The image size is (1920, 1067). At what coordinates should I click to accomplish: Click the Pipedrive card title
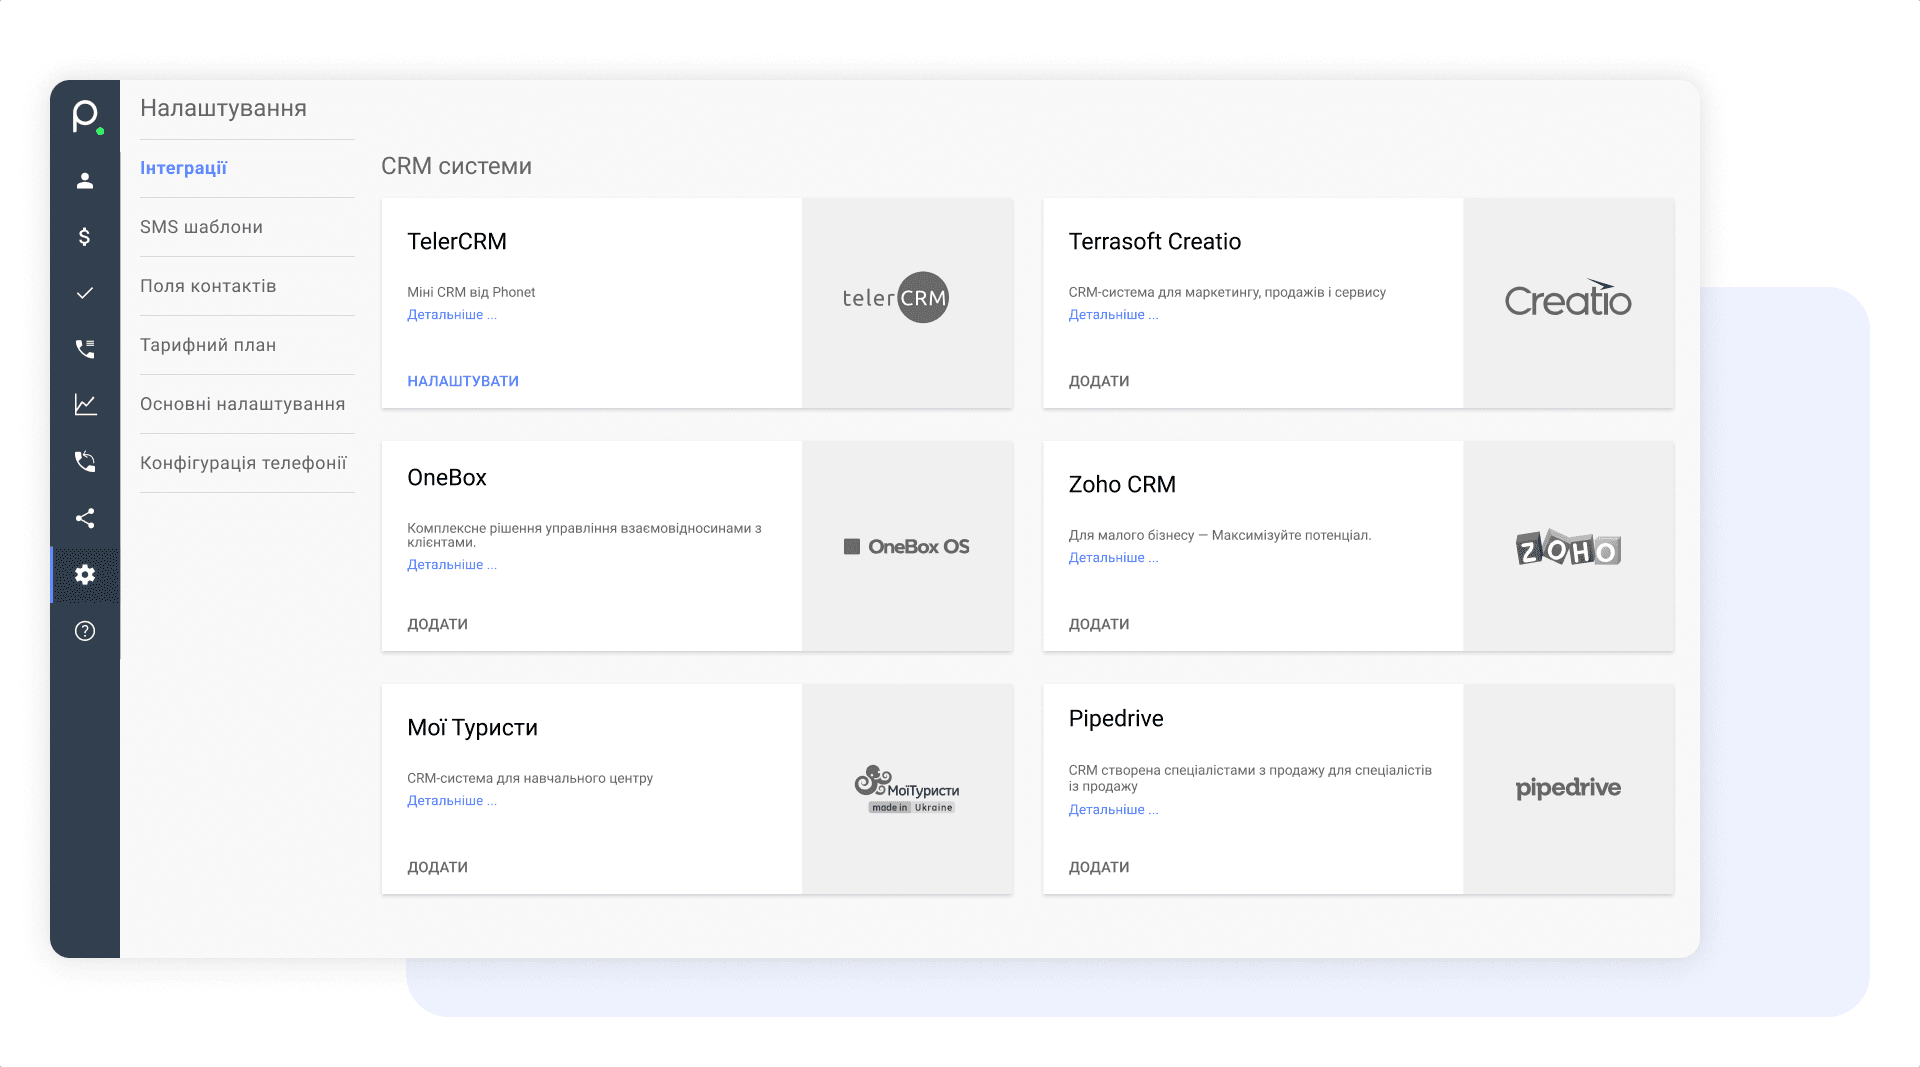coord(1116,719)
